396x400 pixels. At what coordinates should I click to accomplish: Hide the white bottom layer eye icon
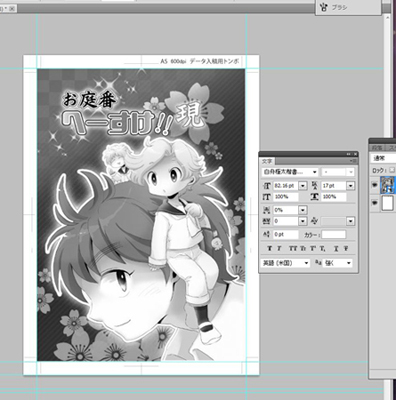(x=375, y=203)
